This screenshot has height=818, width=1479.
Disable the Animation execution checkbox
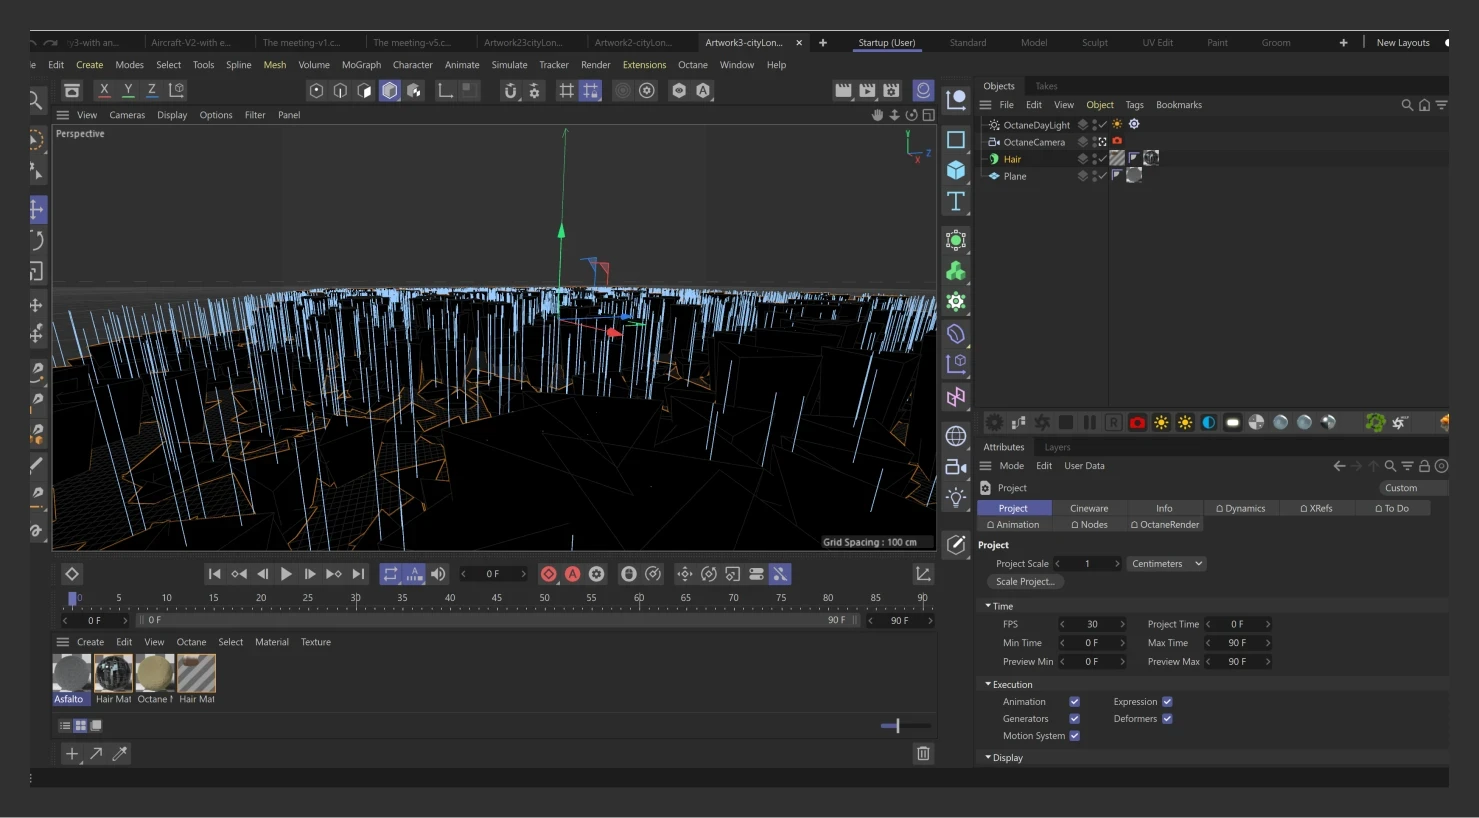coord(1074,702)
